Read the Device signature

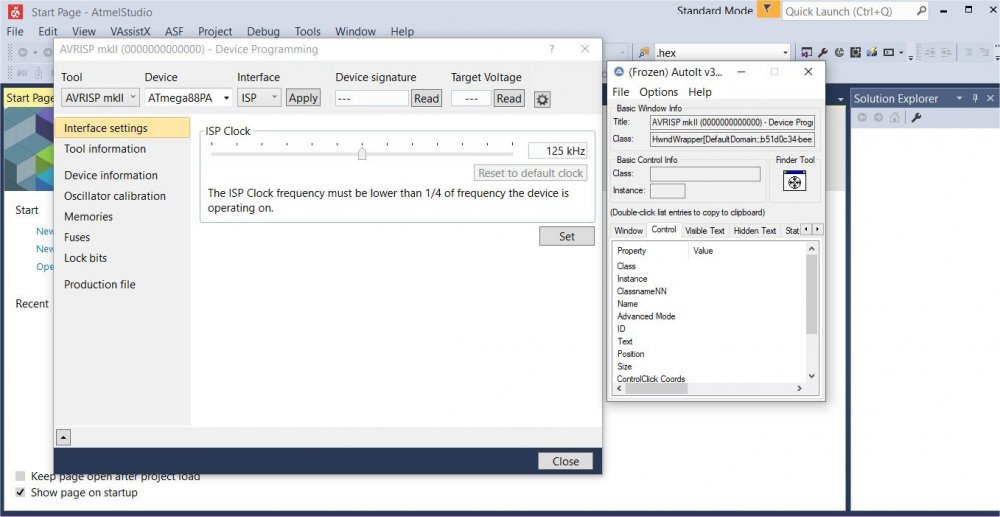coord(426,98)
